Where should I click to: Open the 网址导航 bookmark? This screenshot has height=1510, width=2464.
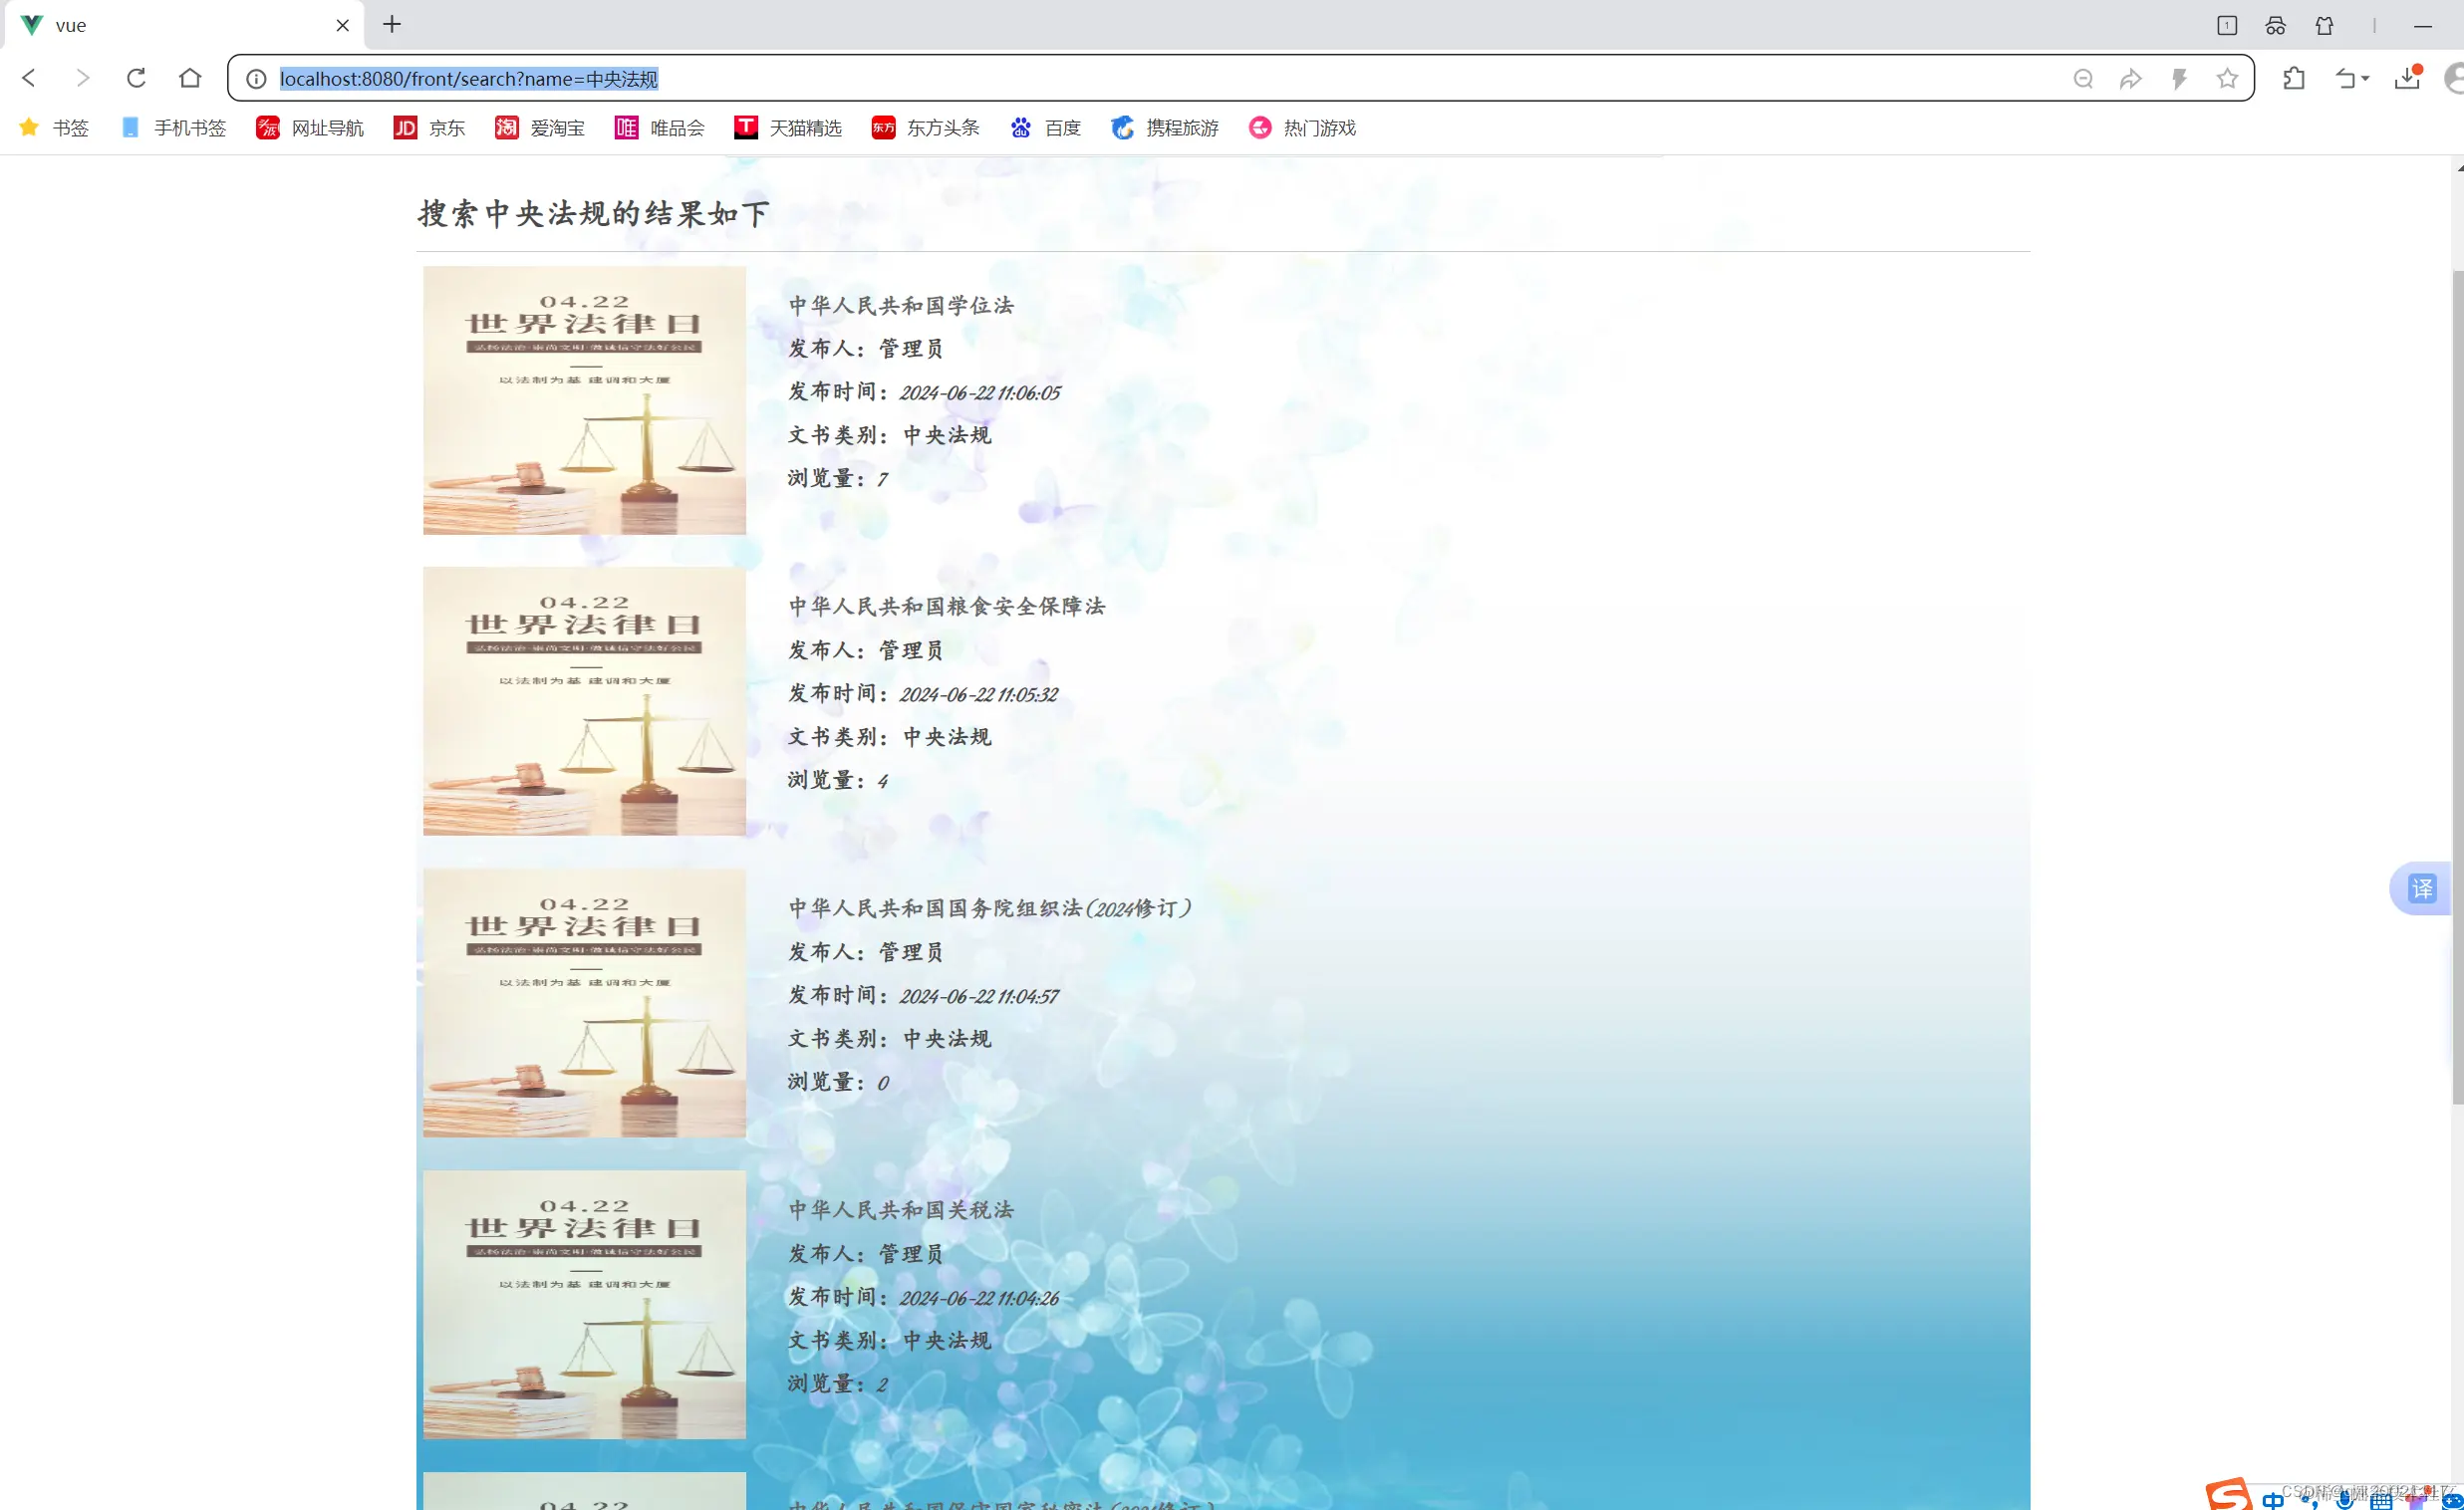click(x=310, y=128)
